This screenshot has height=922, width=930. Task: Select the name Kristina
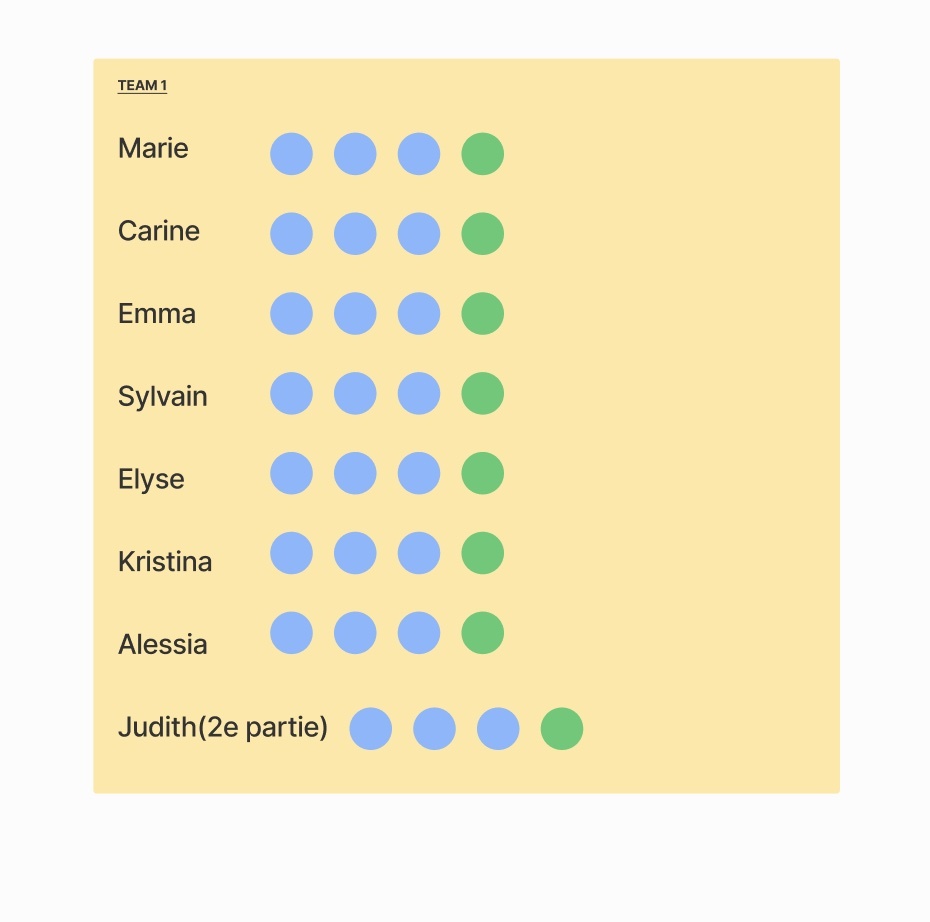pos(165,562)
